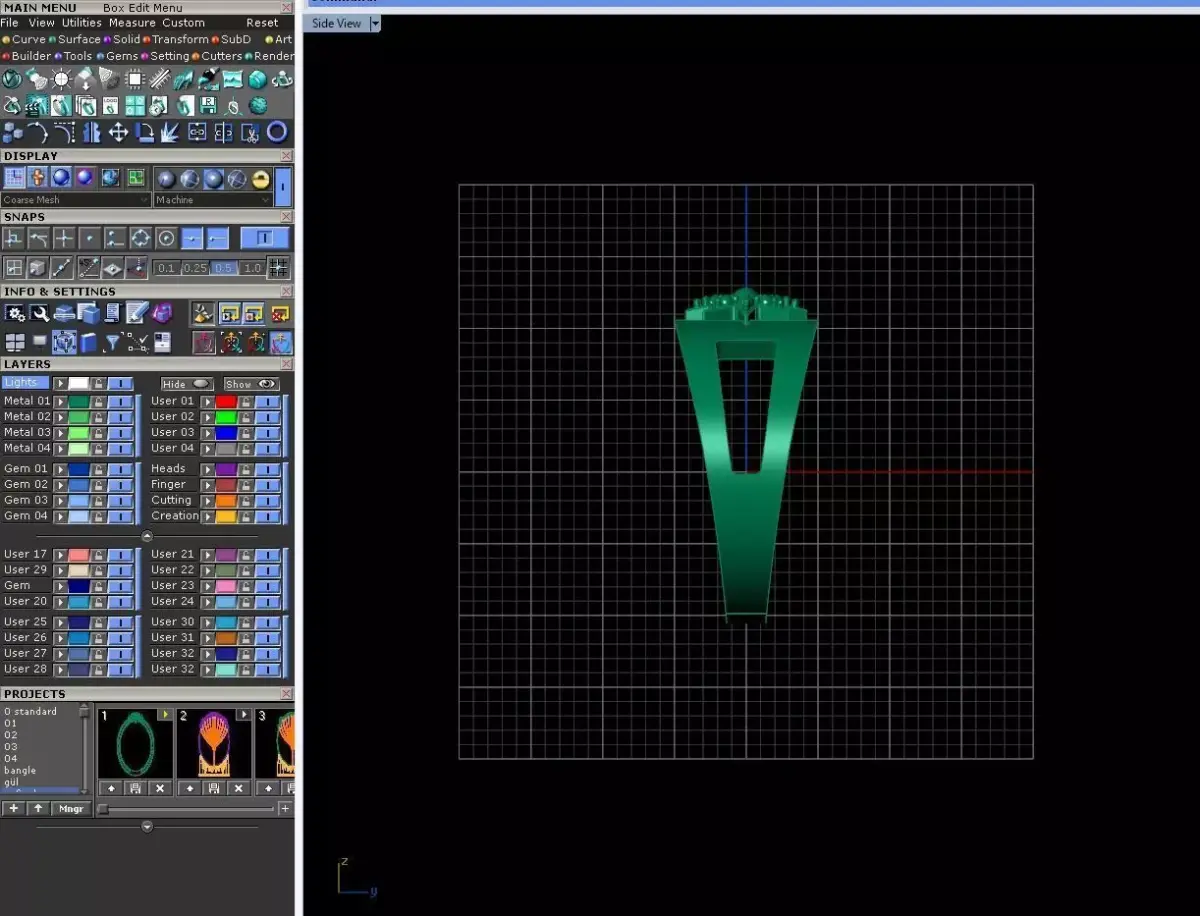Click the single monitor viewport icon
The height and width of the screenshot is (916, 1200).
tap(39, 341)
